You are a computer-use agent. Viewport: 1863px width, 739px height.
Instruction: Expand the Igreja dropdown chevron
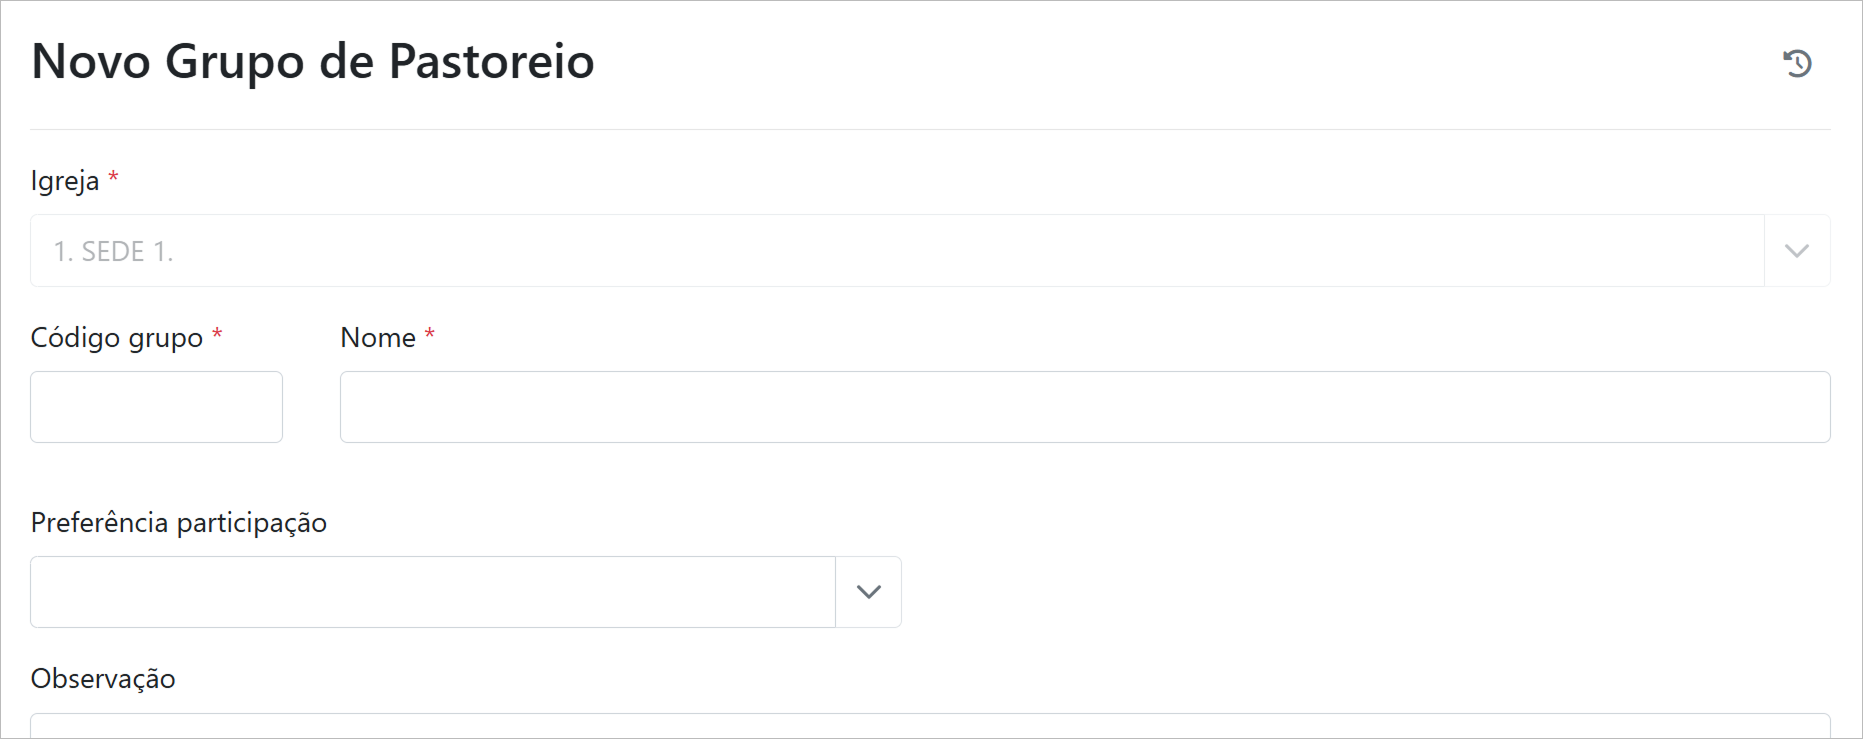click(1797, 251)
